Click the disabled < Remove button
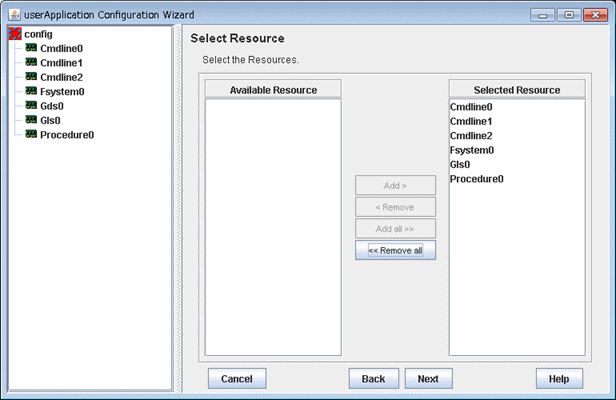 [x=395, y=207]
